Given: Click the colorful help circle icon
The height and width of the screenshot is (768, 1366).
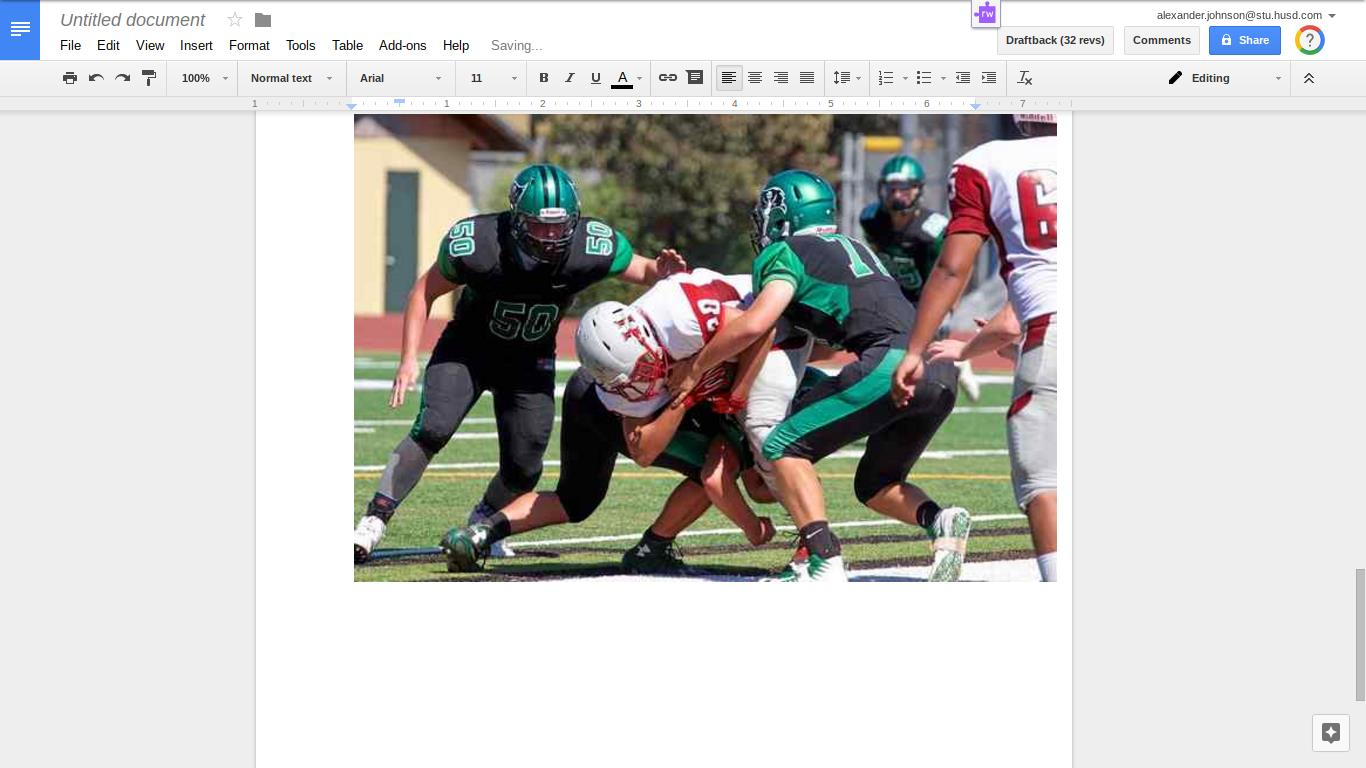Looking at the screenshot, I should tap(1310, 40).
